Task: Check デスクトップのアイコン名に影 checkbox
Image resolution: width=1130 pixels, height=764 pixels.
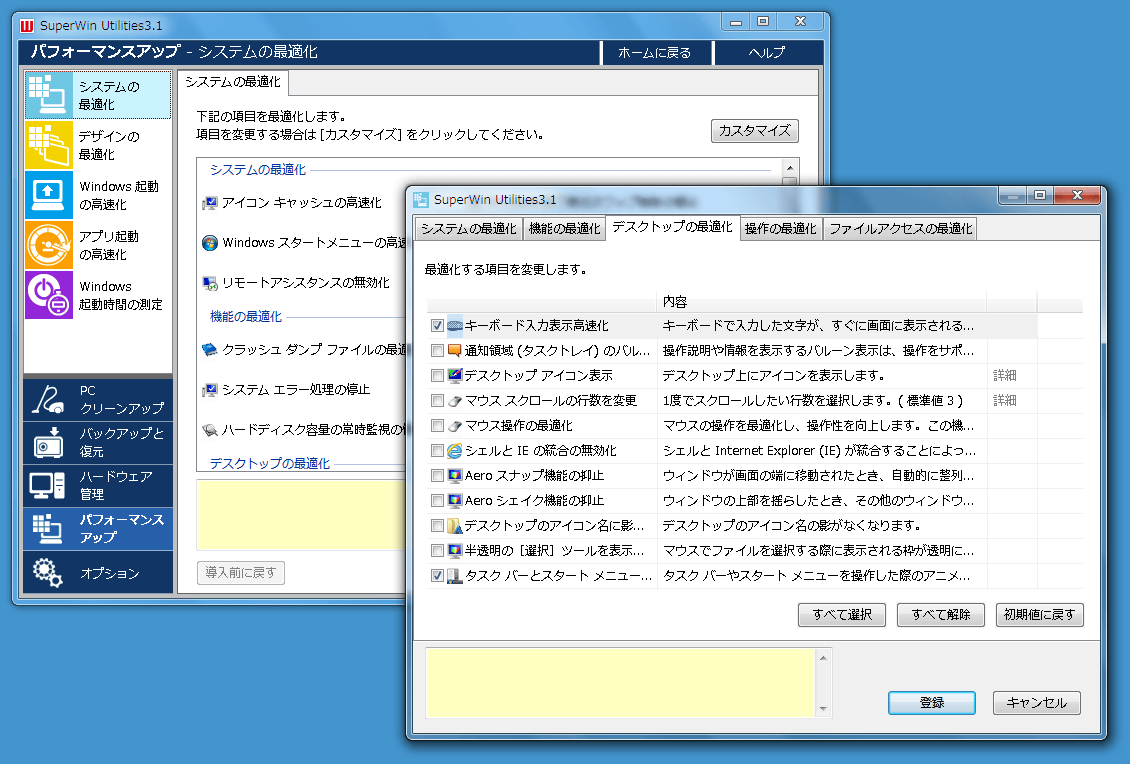Action: [x=437, y=525]
